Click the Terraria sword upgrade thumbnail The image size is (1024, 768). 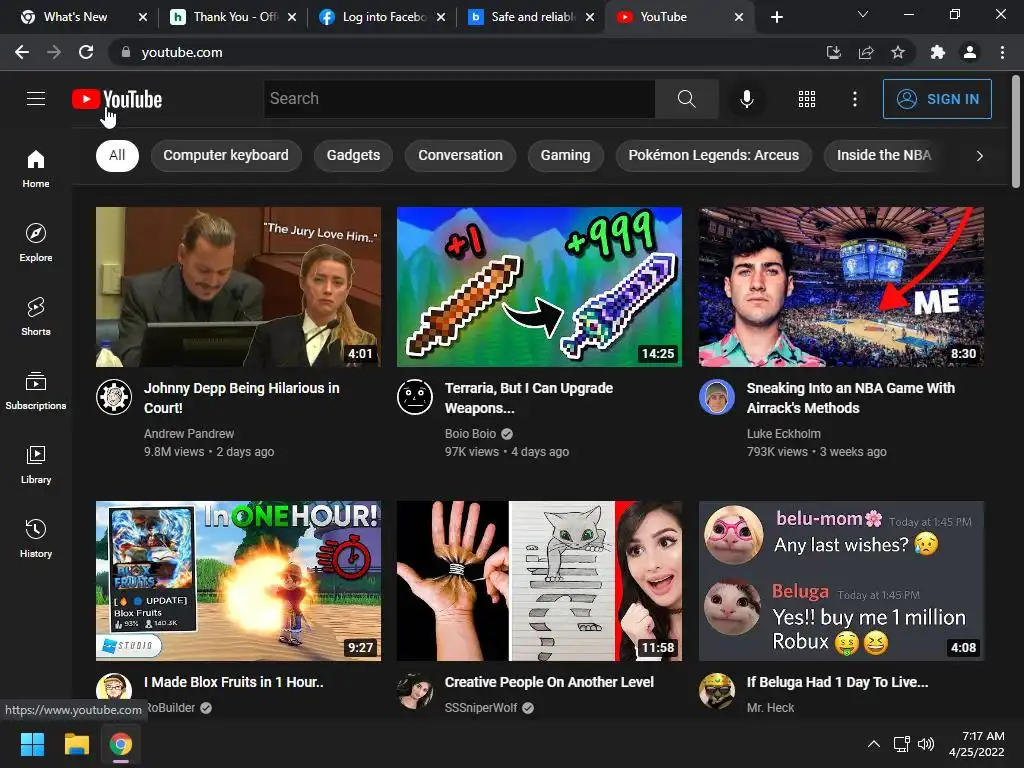(539, 287)
